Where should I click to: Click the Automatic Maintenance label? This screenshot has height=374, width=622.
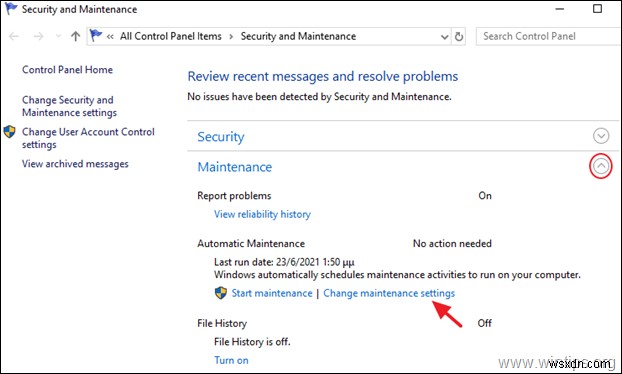coord(251,244)
